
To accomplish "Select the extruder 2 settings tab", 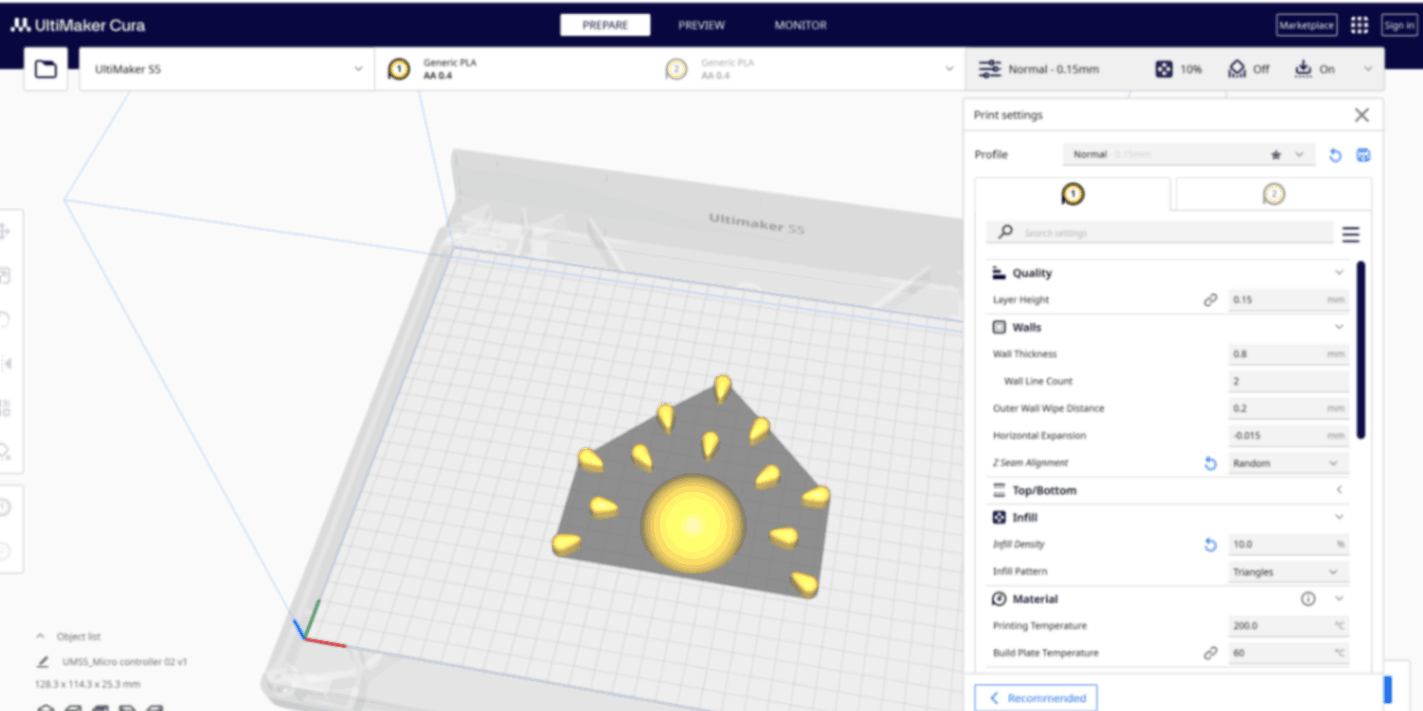I will [1273, 195].
